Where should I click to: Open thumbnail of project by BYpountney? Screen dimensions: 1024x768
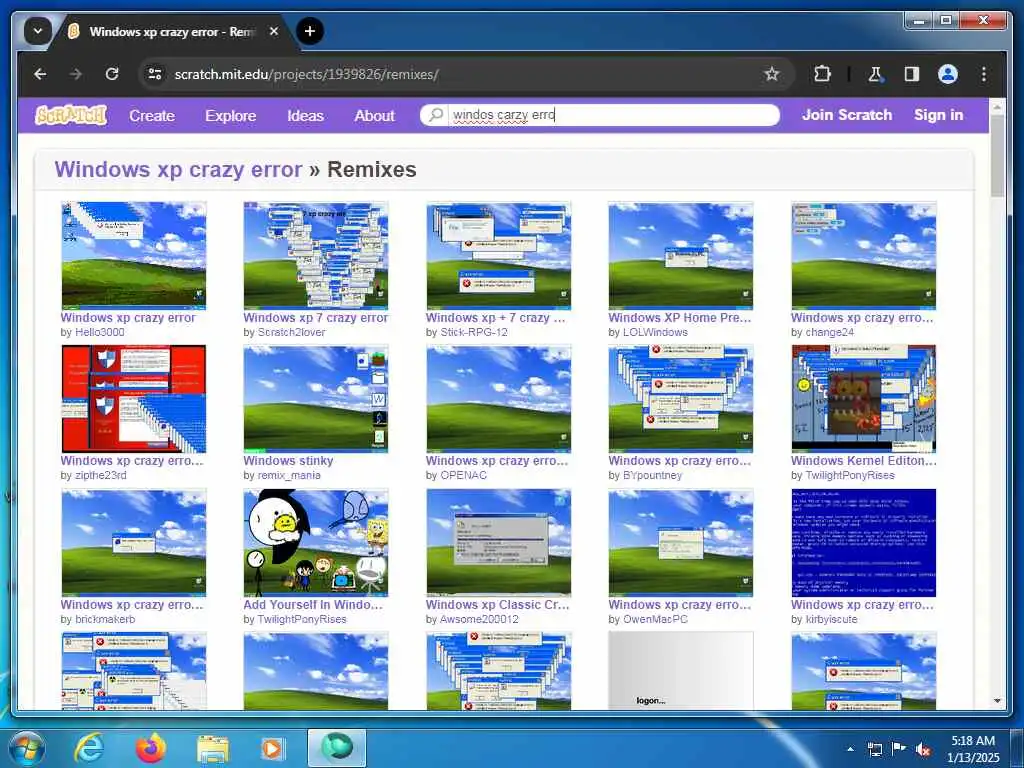tap(680, 398)
